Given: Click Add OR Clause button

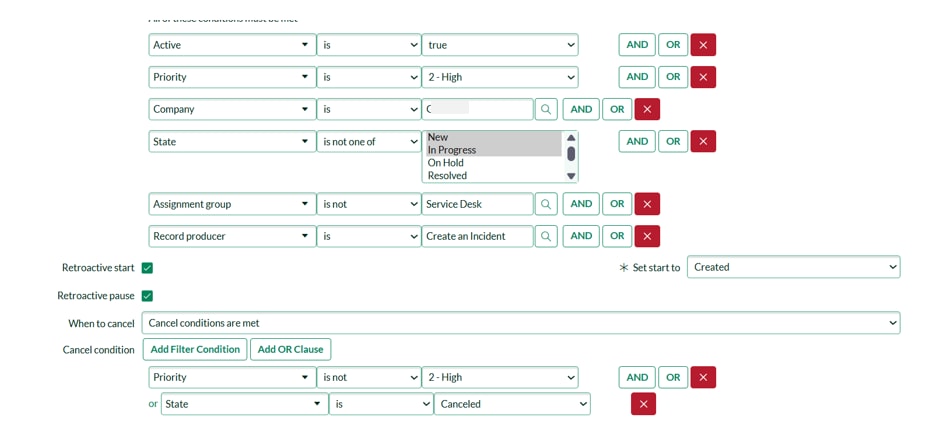Looking at the screenshot, I should click(290, 349).
